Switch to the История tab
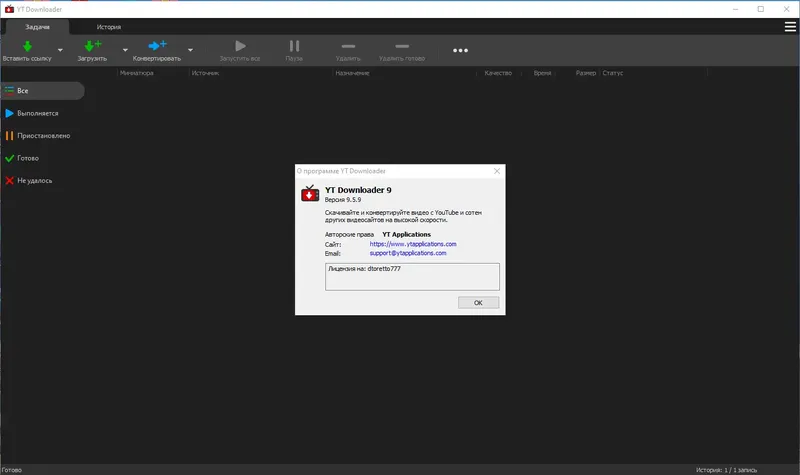Image resolution: width=800 pixels, height=475 pixels. 109,27
